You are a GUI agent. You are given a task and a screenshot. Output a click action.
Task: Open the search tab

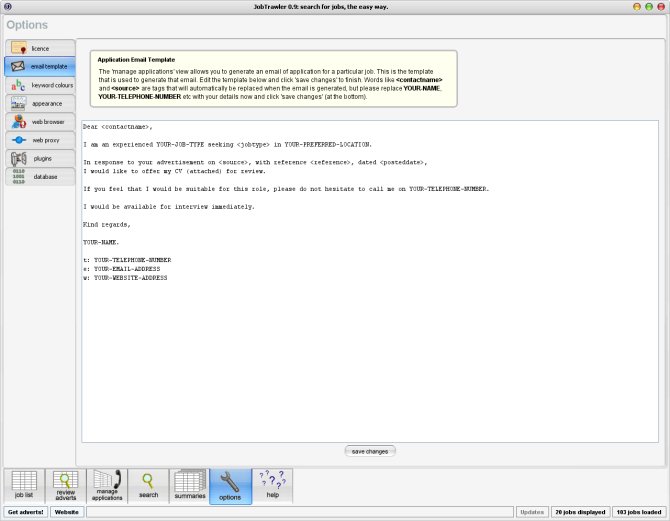coord(148,485)
